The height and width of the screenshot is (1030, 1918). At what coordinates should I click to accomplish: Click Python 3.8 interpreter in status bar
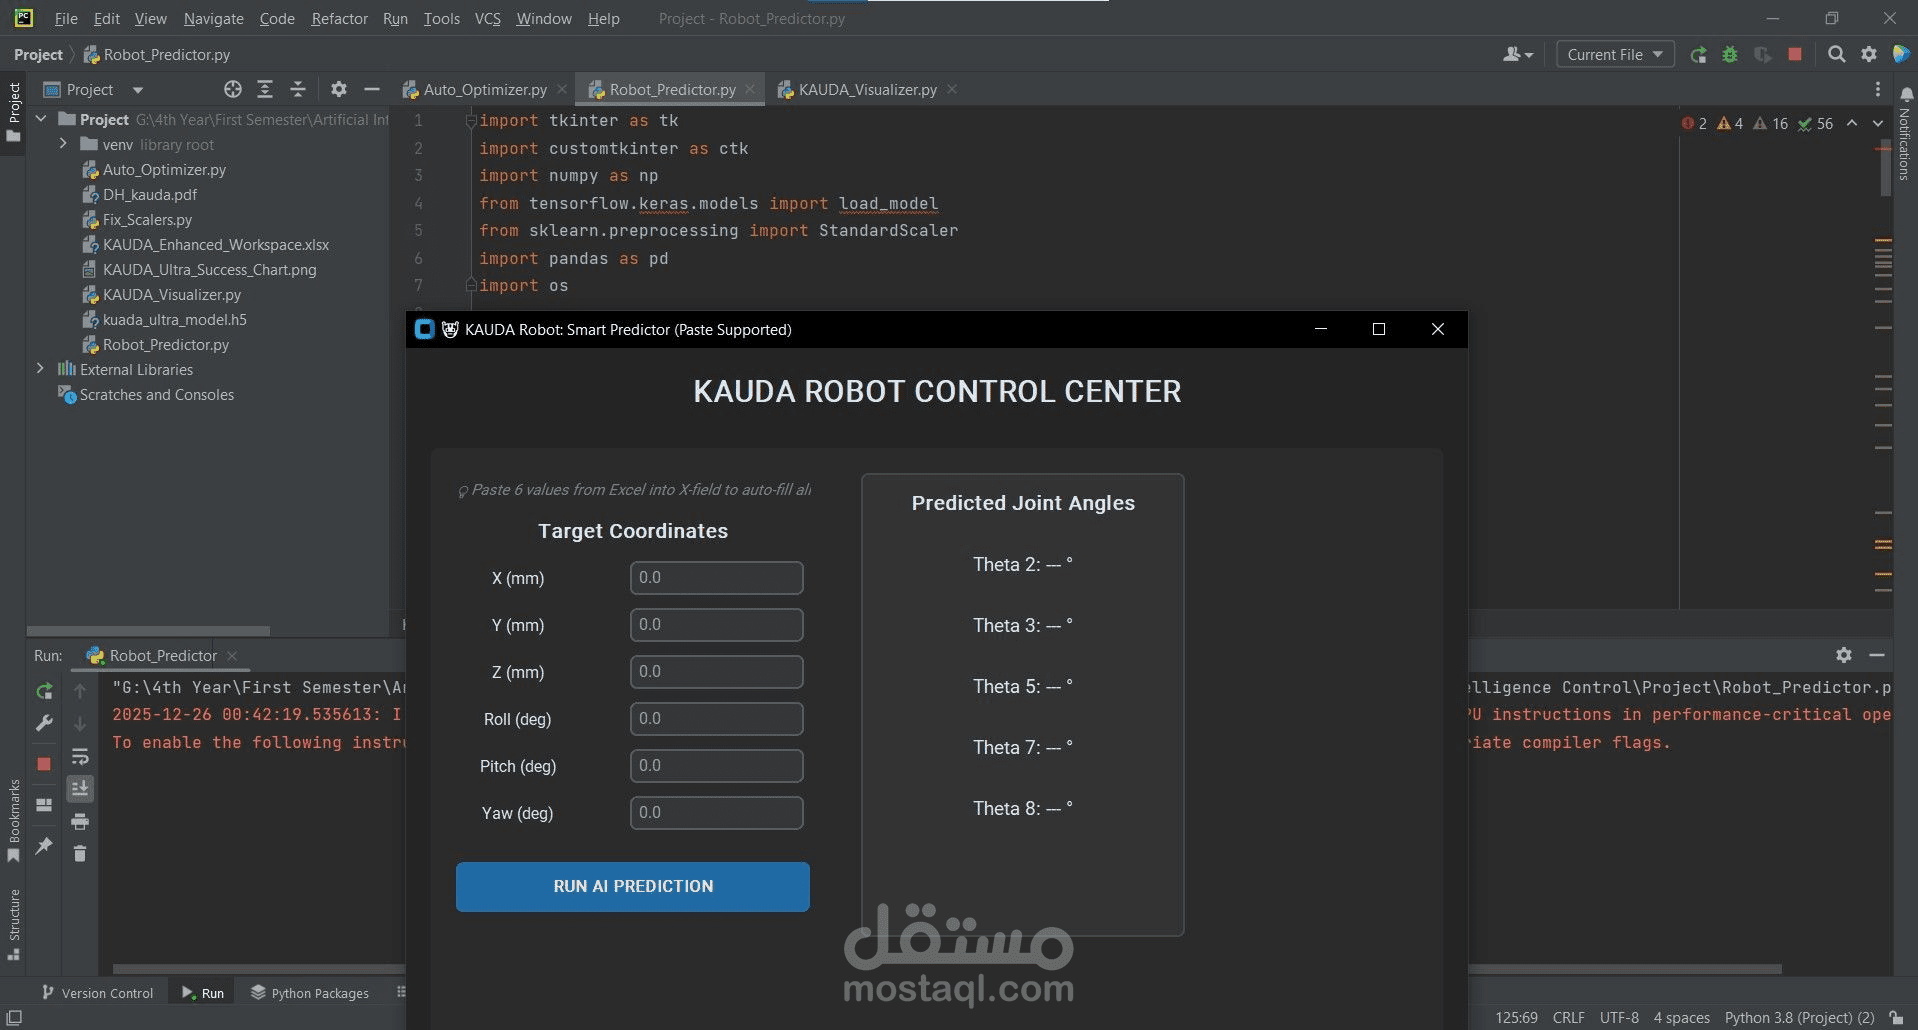1799,1018
